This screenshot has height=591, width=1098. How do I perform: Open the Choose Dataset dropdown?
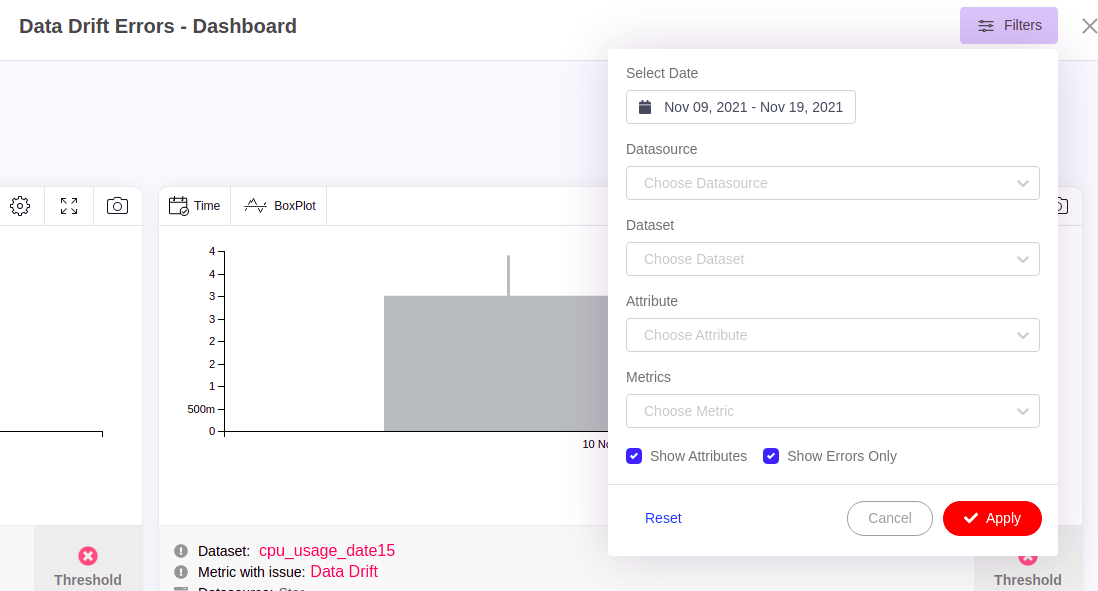[832, 259]
